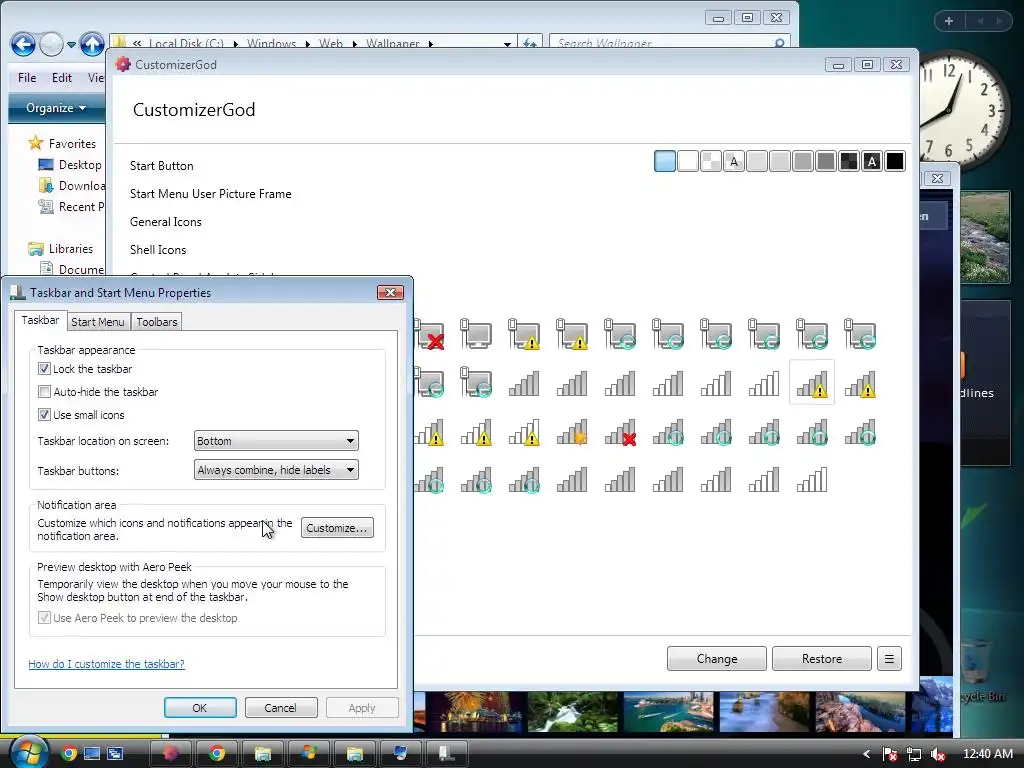
Task: Select dark swatch with letter A
Action: click(872, 161)
